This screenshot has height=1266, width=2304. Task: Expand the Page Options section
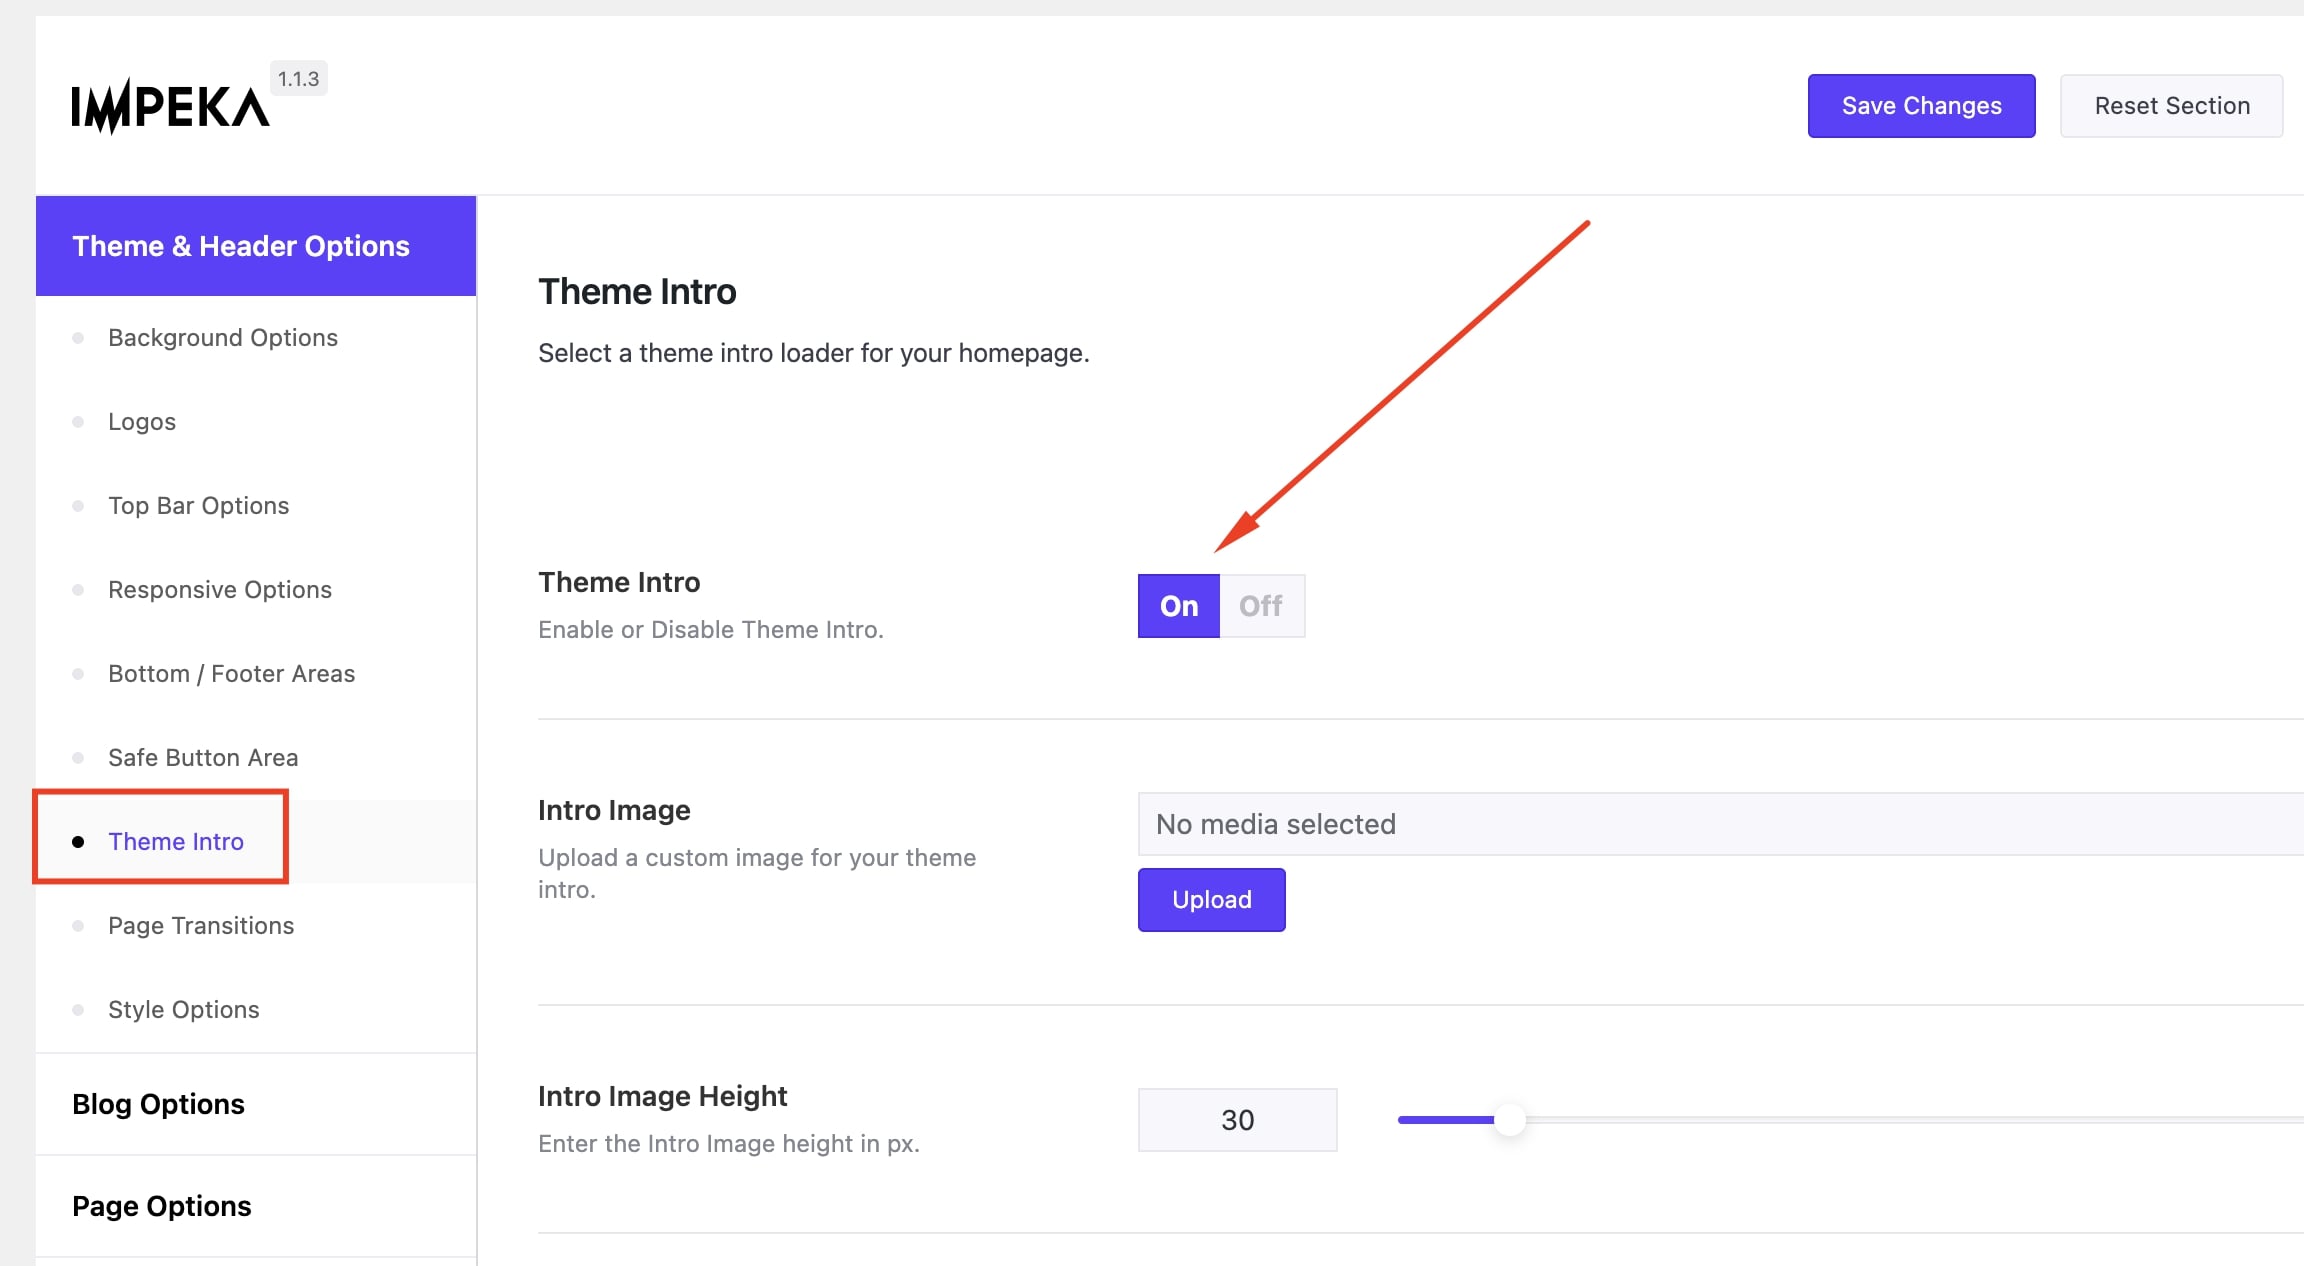162,1206
